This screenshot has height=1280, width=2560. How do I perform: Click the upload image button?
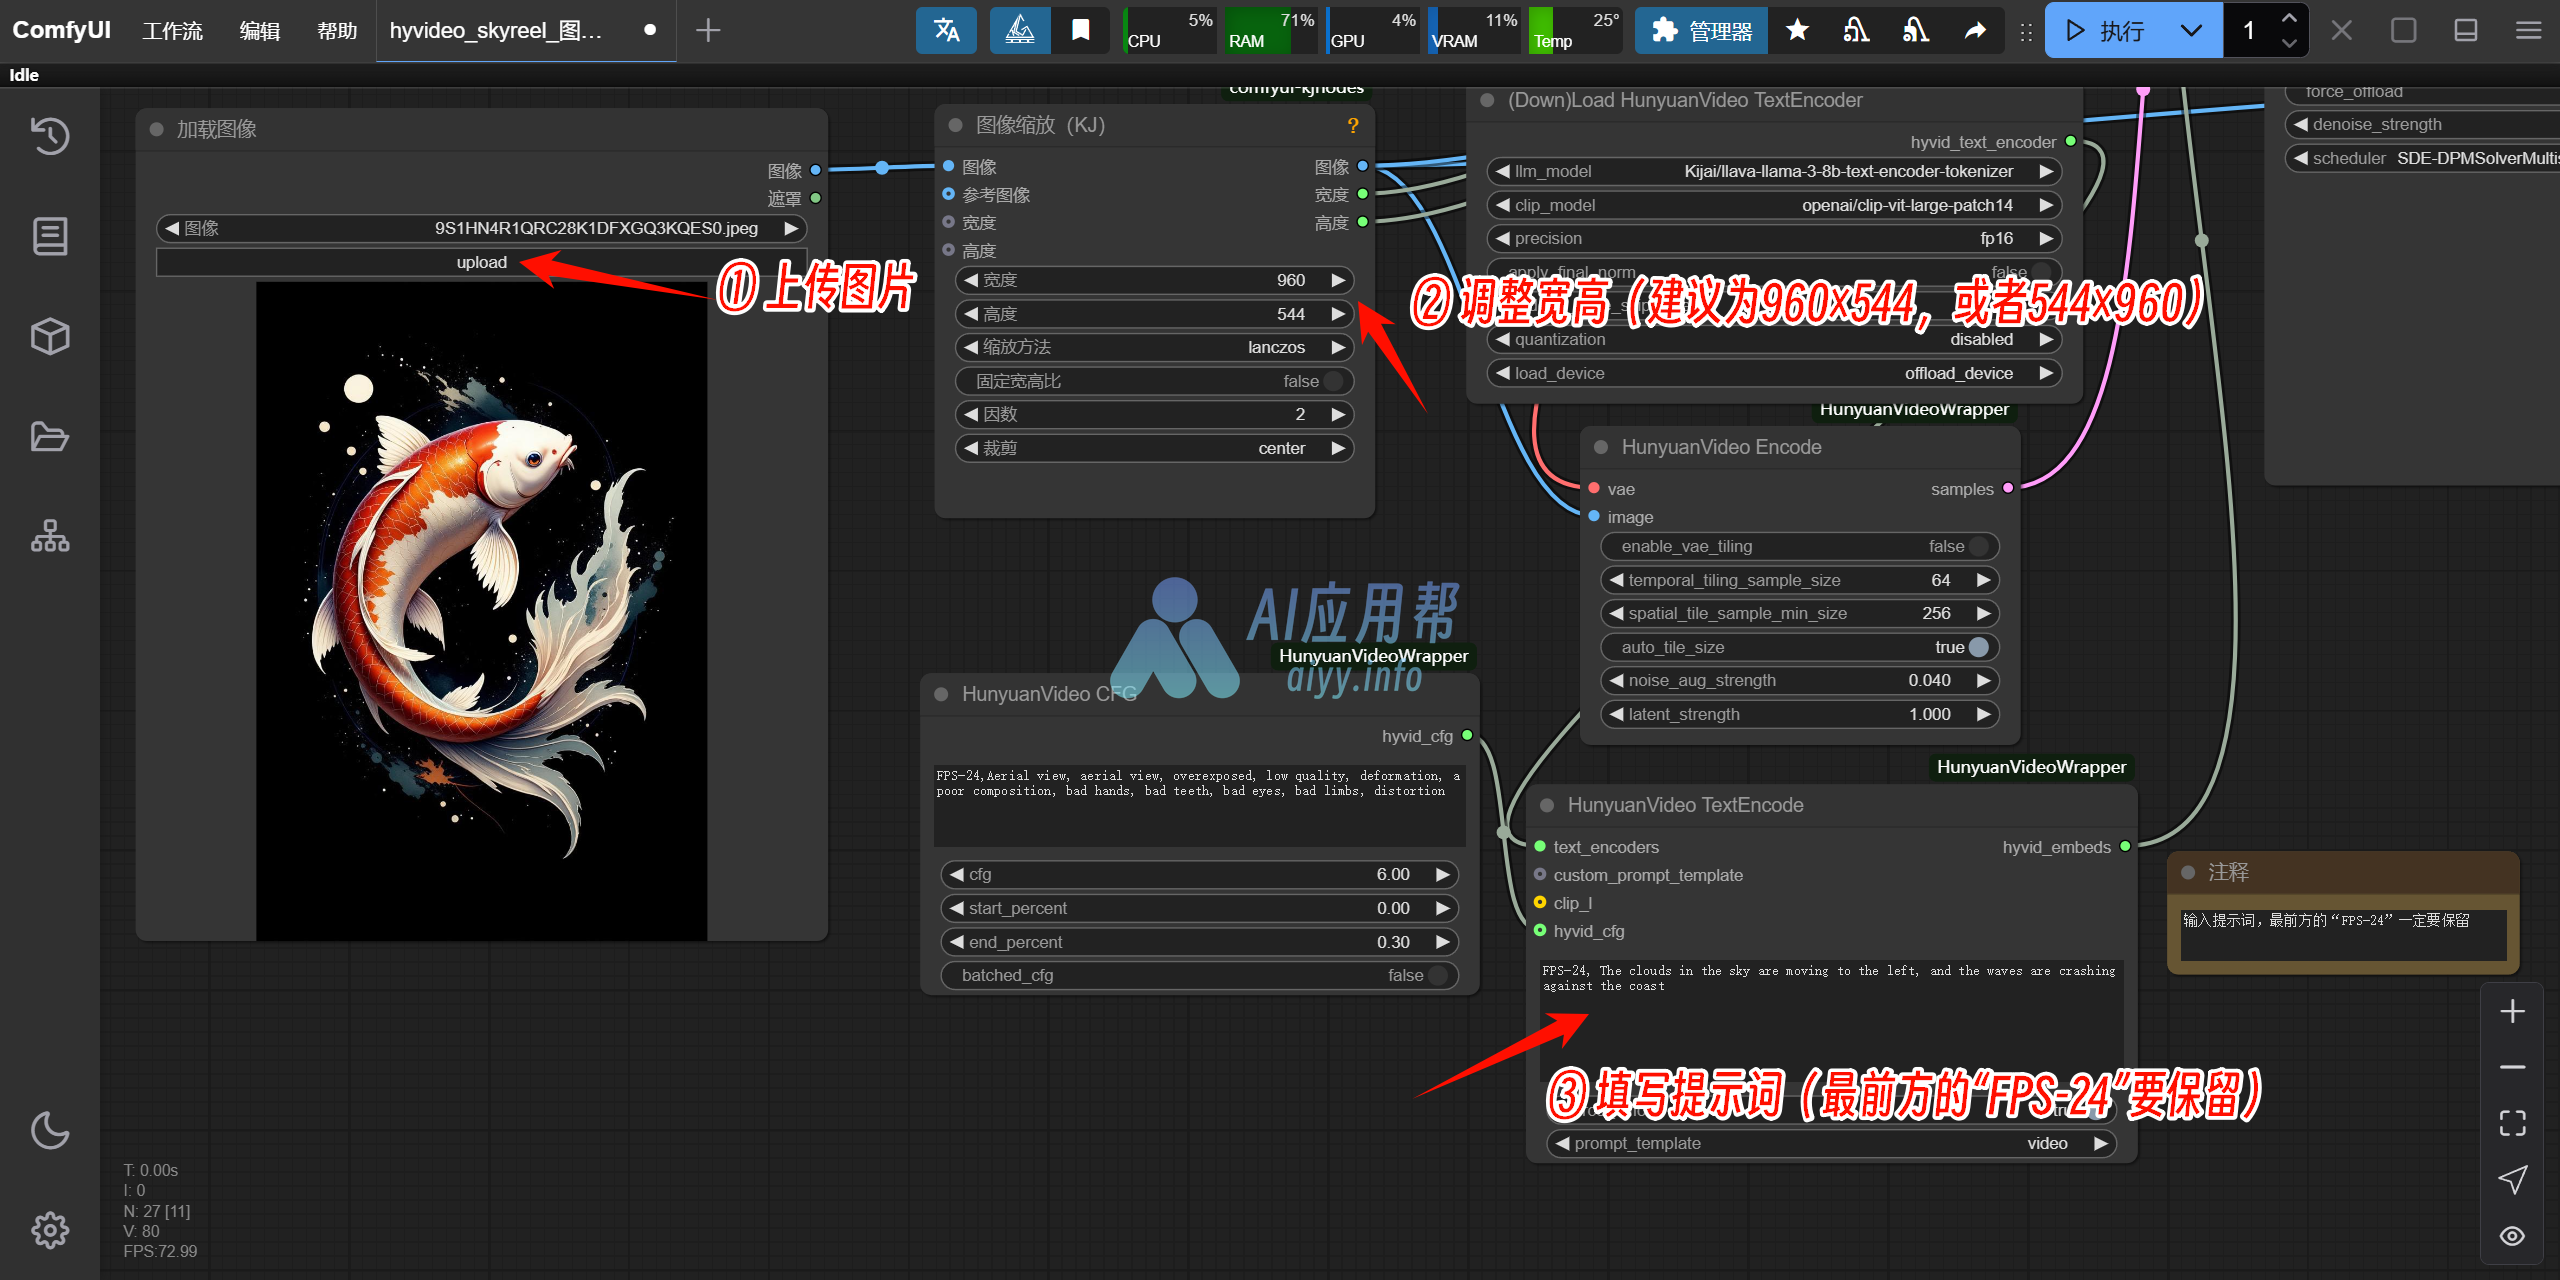pos(481,262)
